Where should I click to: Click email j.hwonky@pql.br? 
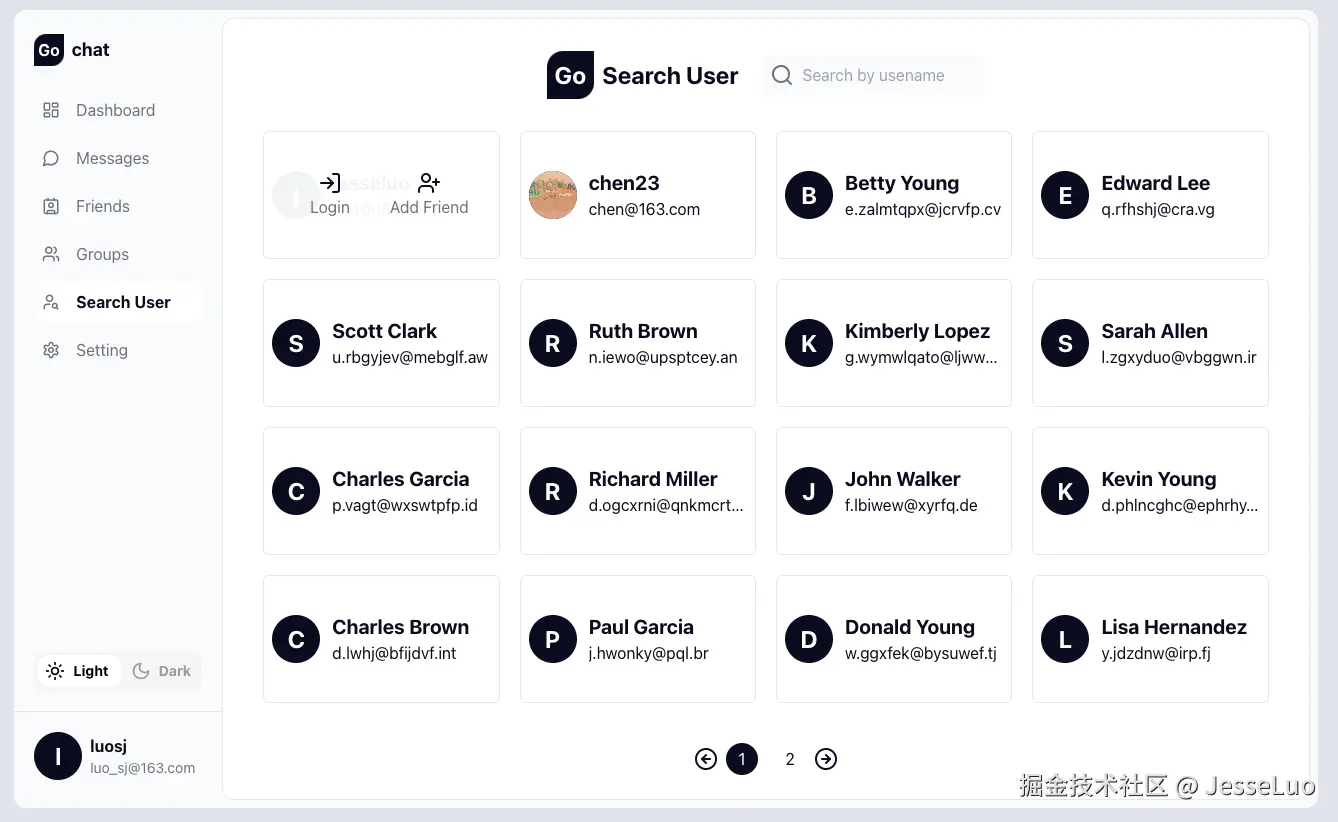click(x=649, y=653)
